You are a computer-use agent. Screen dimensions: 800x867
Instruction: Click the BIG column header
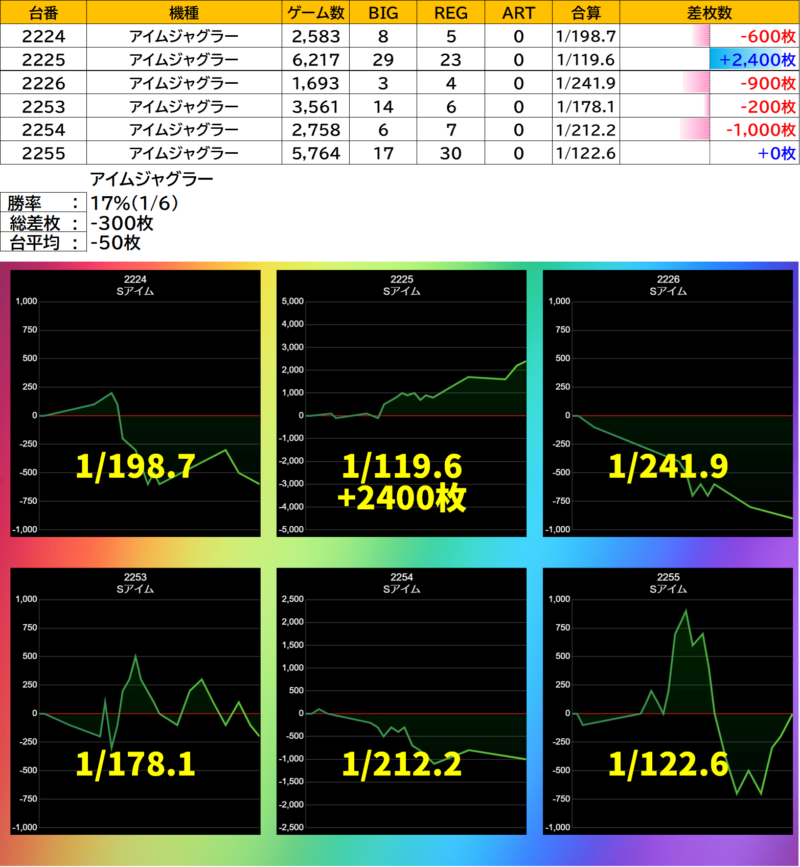click(383, 12)
